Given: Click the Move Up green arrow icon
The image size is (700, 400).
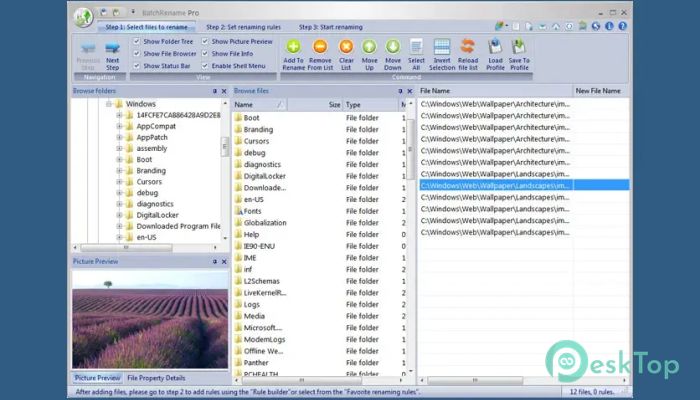Looking at the screenshot, I should point(369,47).
